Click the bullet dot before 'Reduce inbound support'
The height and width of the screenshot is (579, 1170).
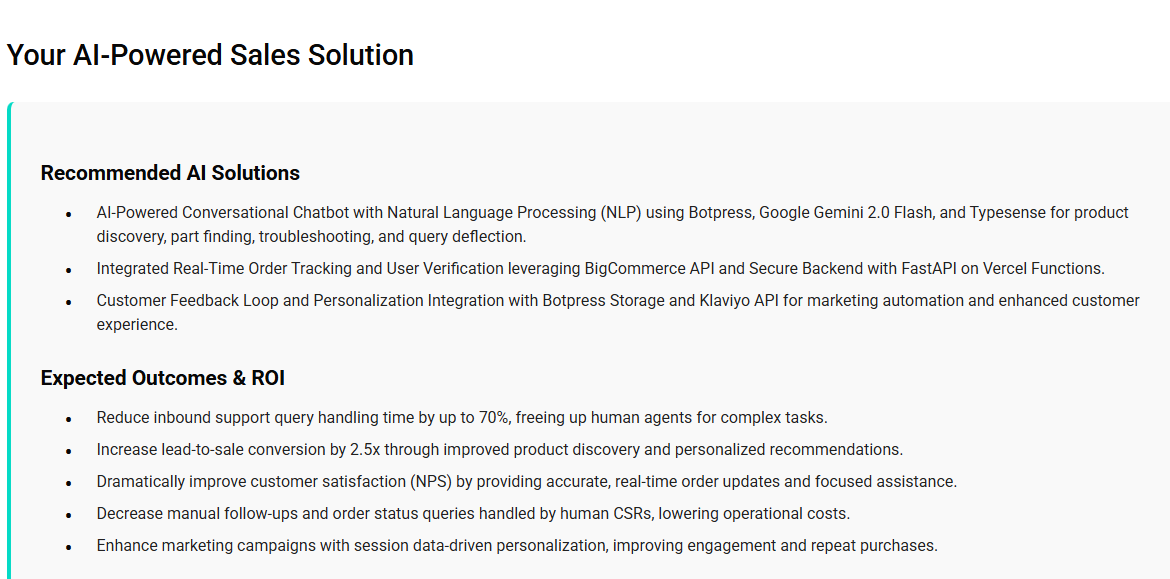tap(69, 419)
